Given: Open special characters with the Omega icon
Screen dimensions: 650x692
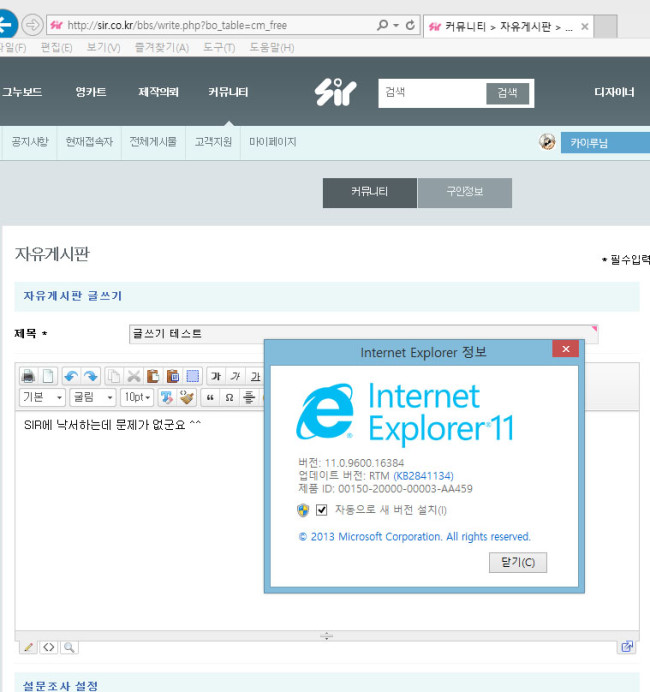Looking at the screenshot, I should 229,398.
